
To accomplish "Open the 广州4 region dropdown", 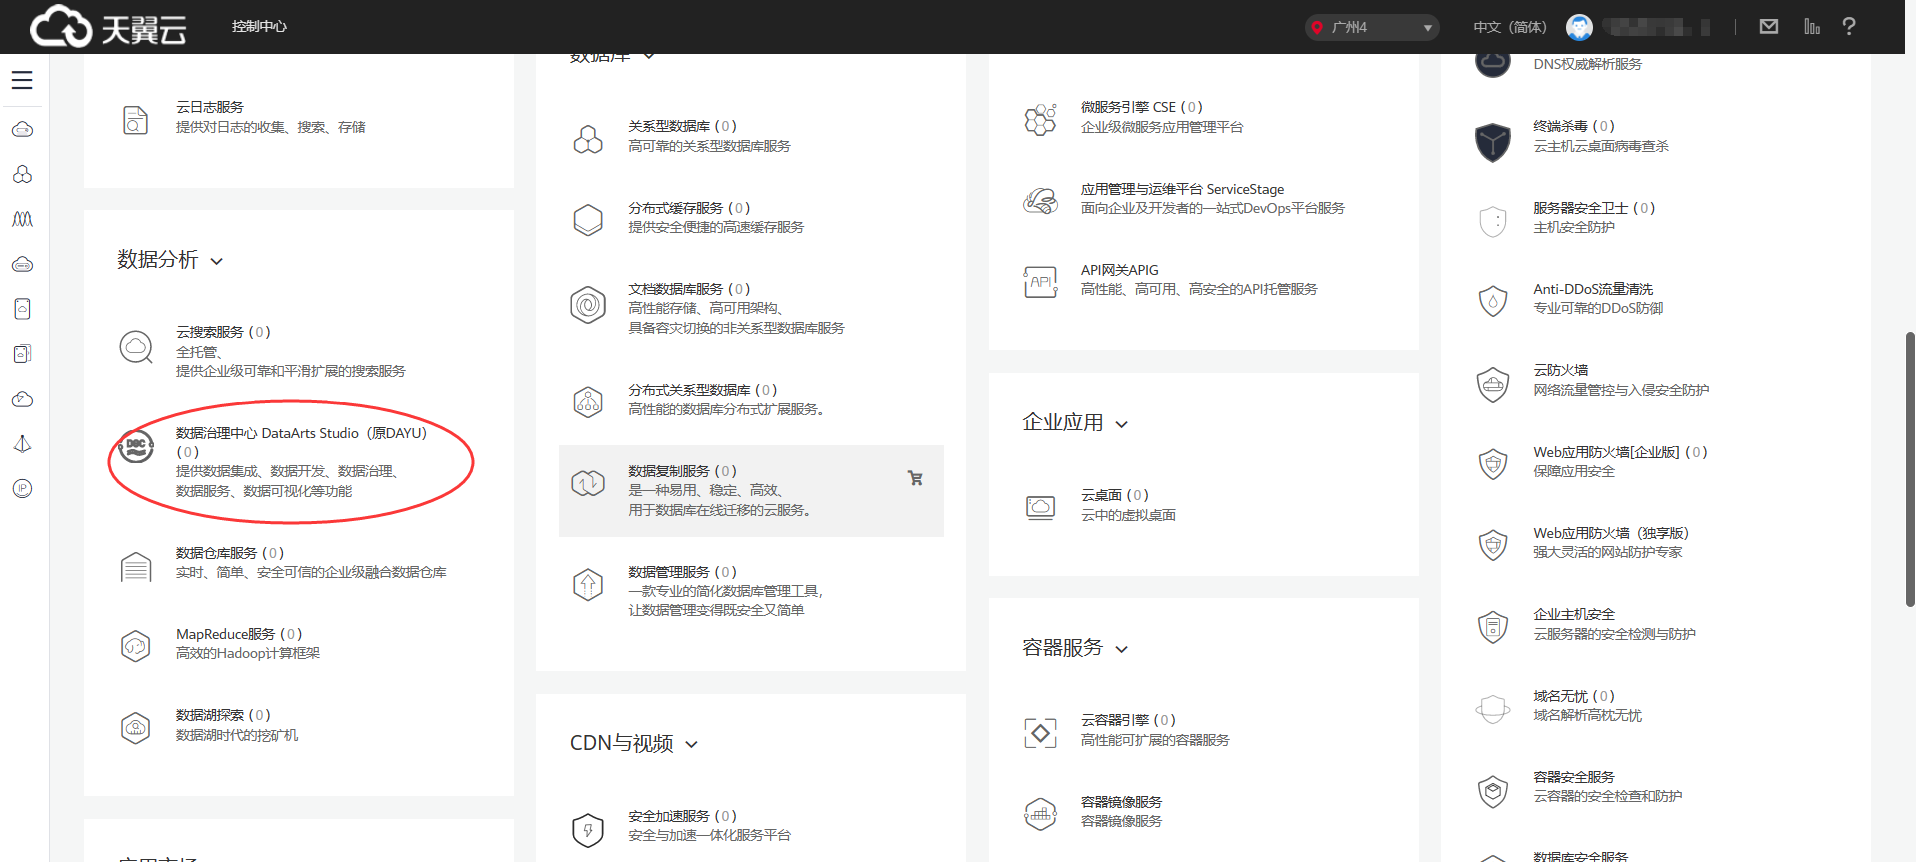I will click(x=1372, y=27).
